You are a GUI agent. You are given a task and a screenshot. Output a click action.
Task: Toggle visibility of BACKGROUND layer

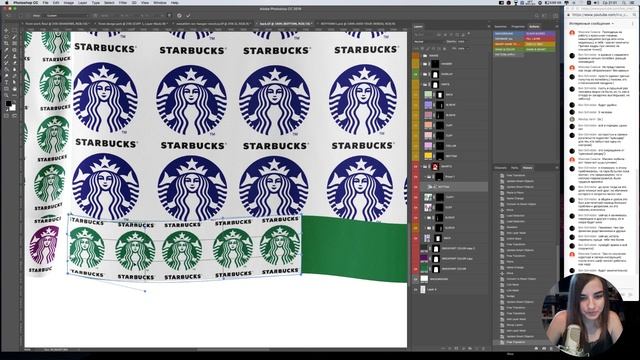pyautogui.click(x=416, y=279)
